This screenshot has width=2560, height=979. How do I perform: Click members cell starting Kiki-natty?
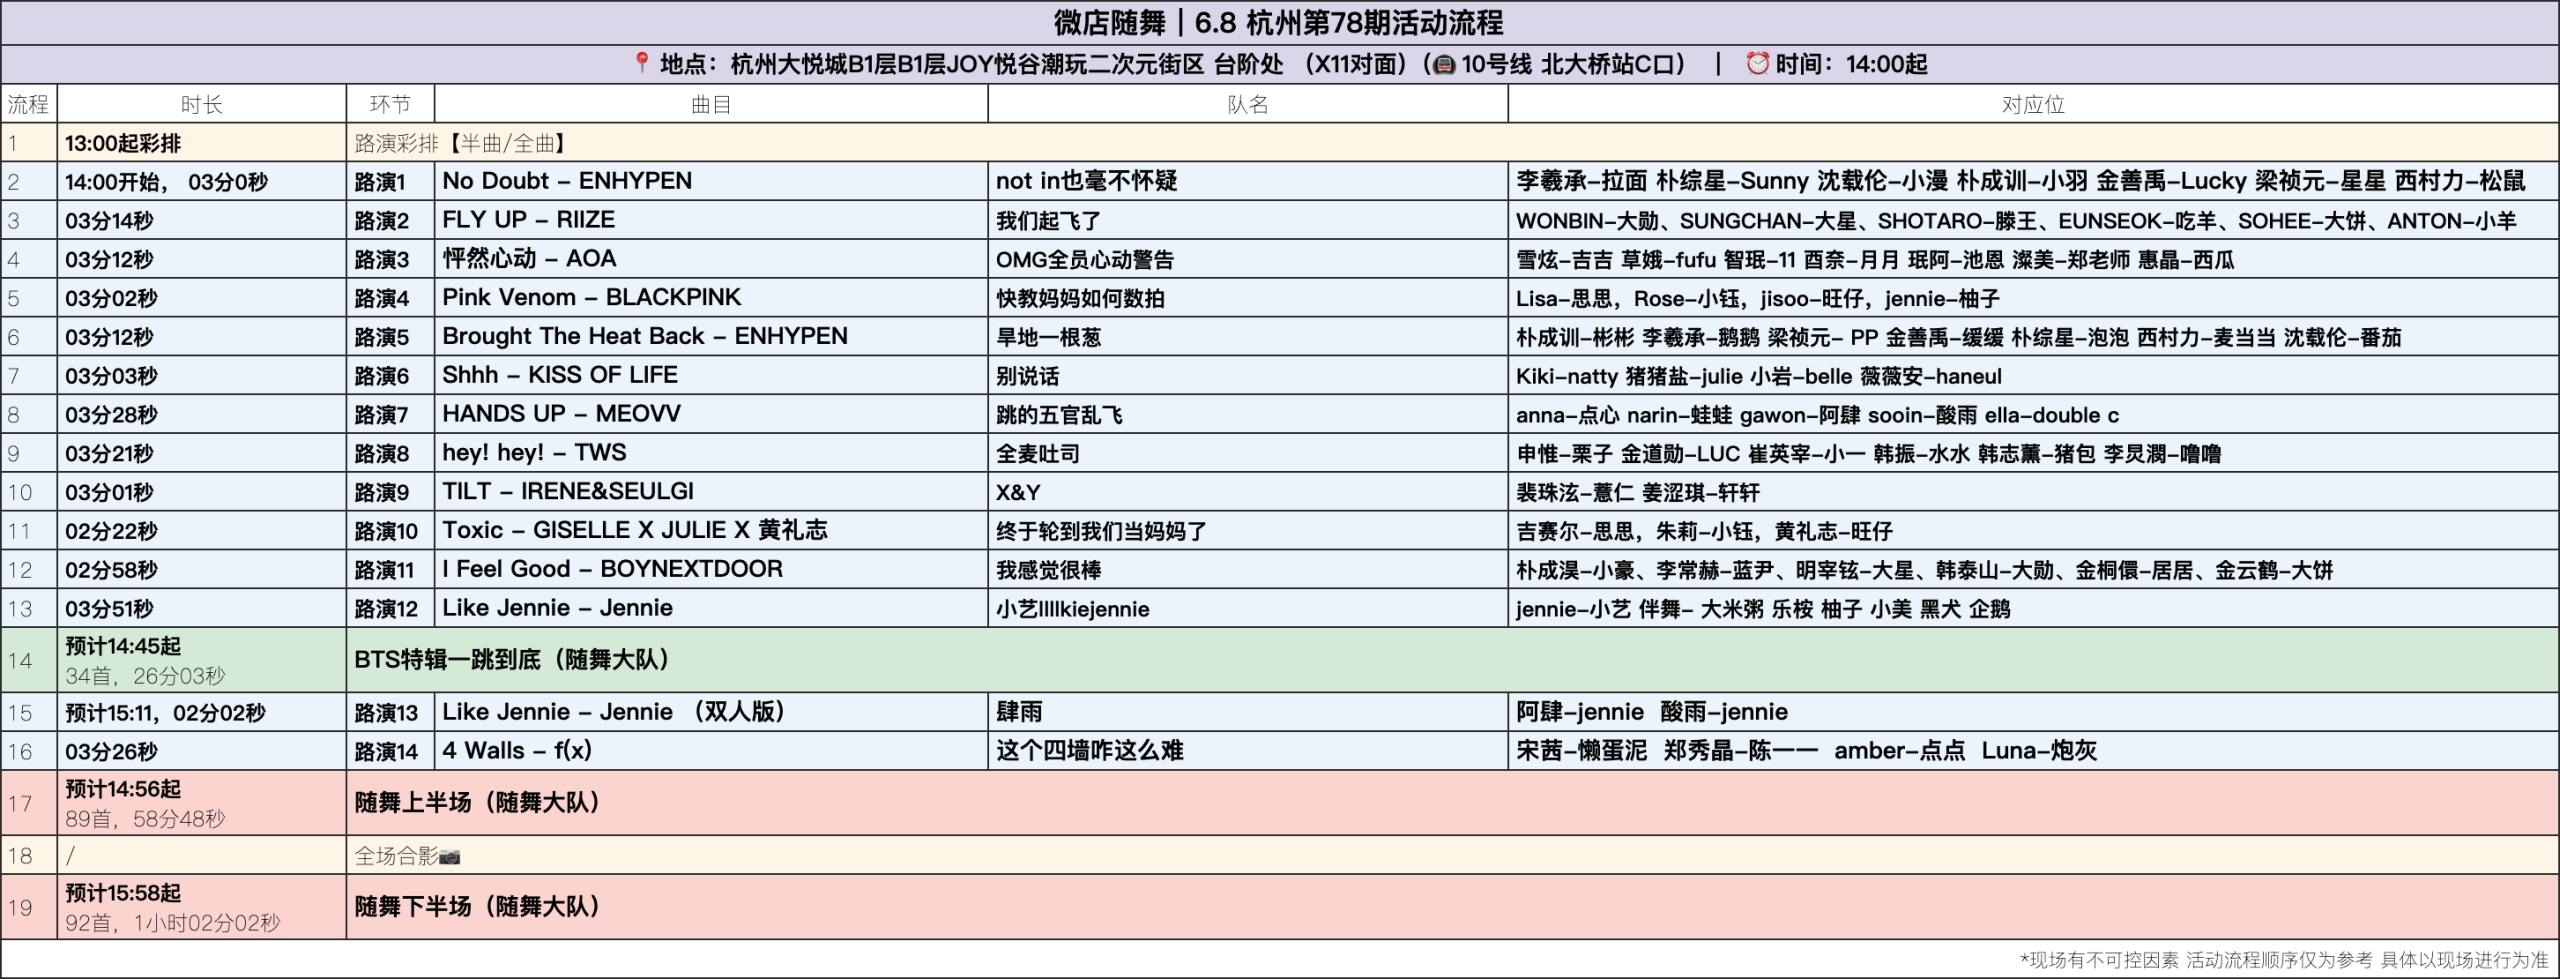2033,375
